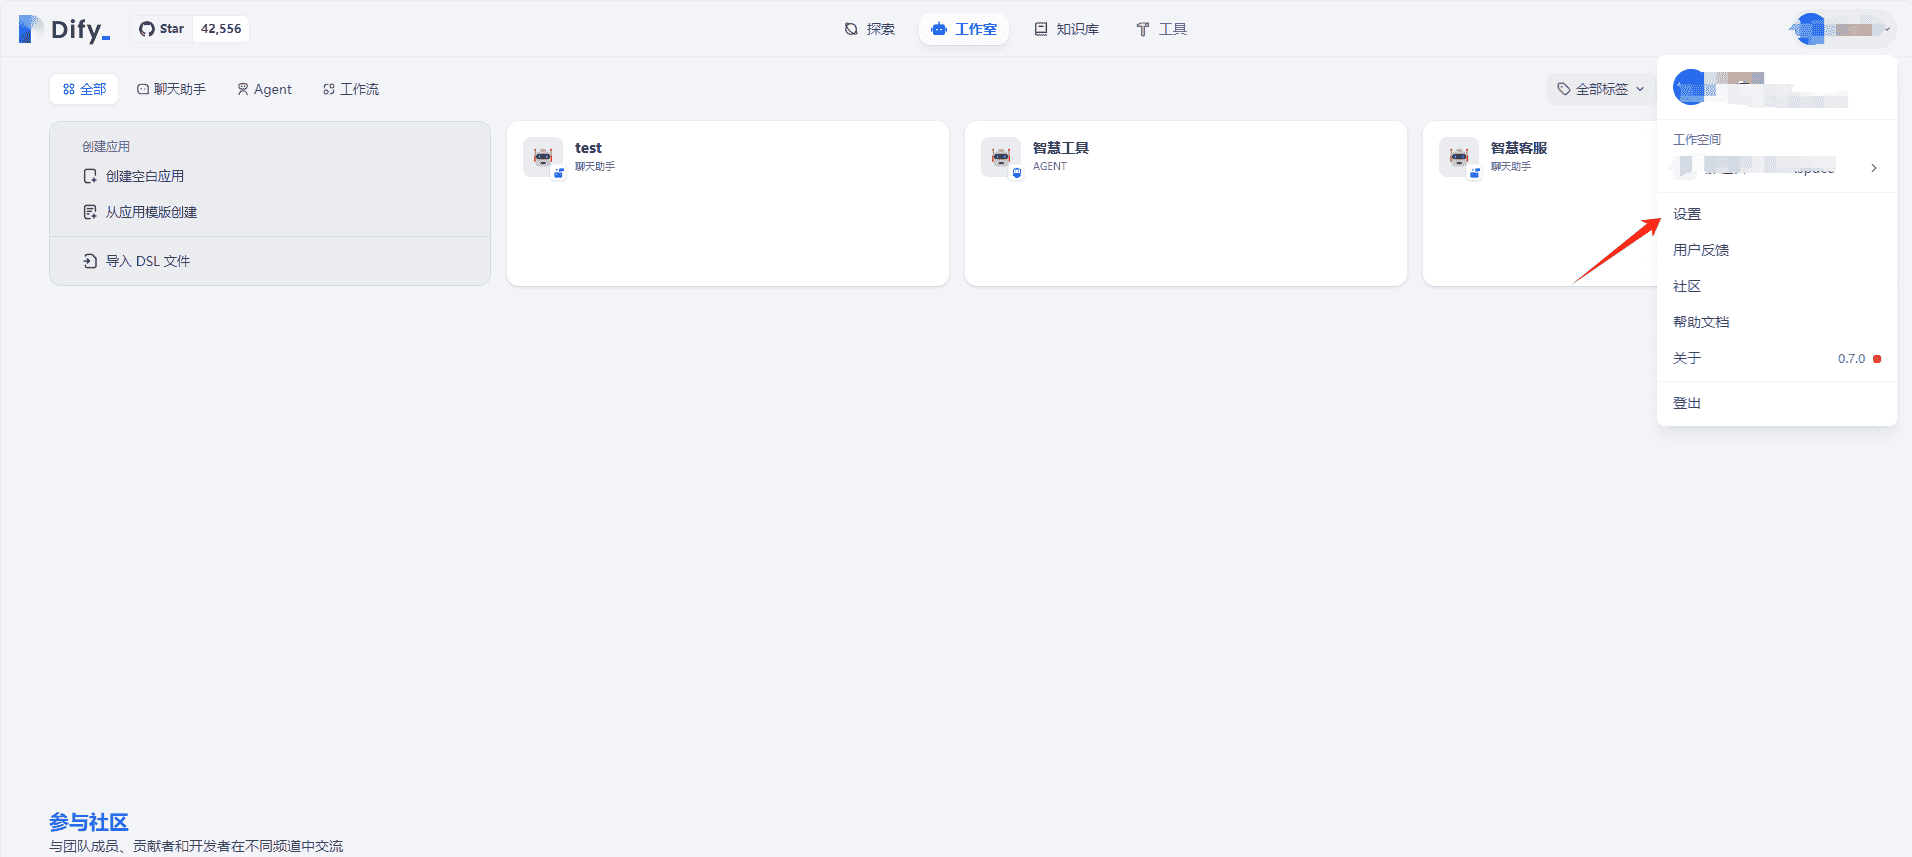Click the test app robot icon

(543, 157)
